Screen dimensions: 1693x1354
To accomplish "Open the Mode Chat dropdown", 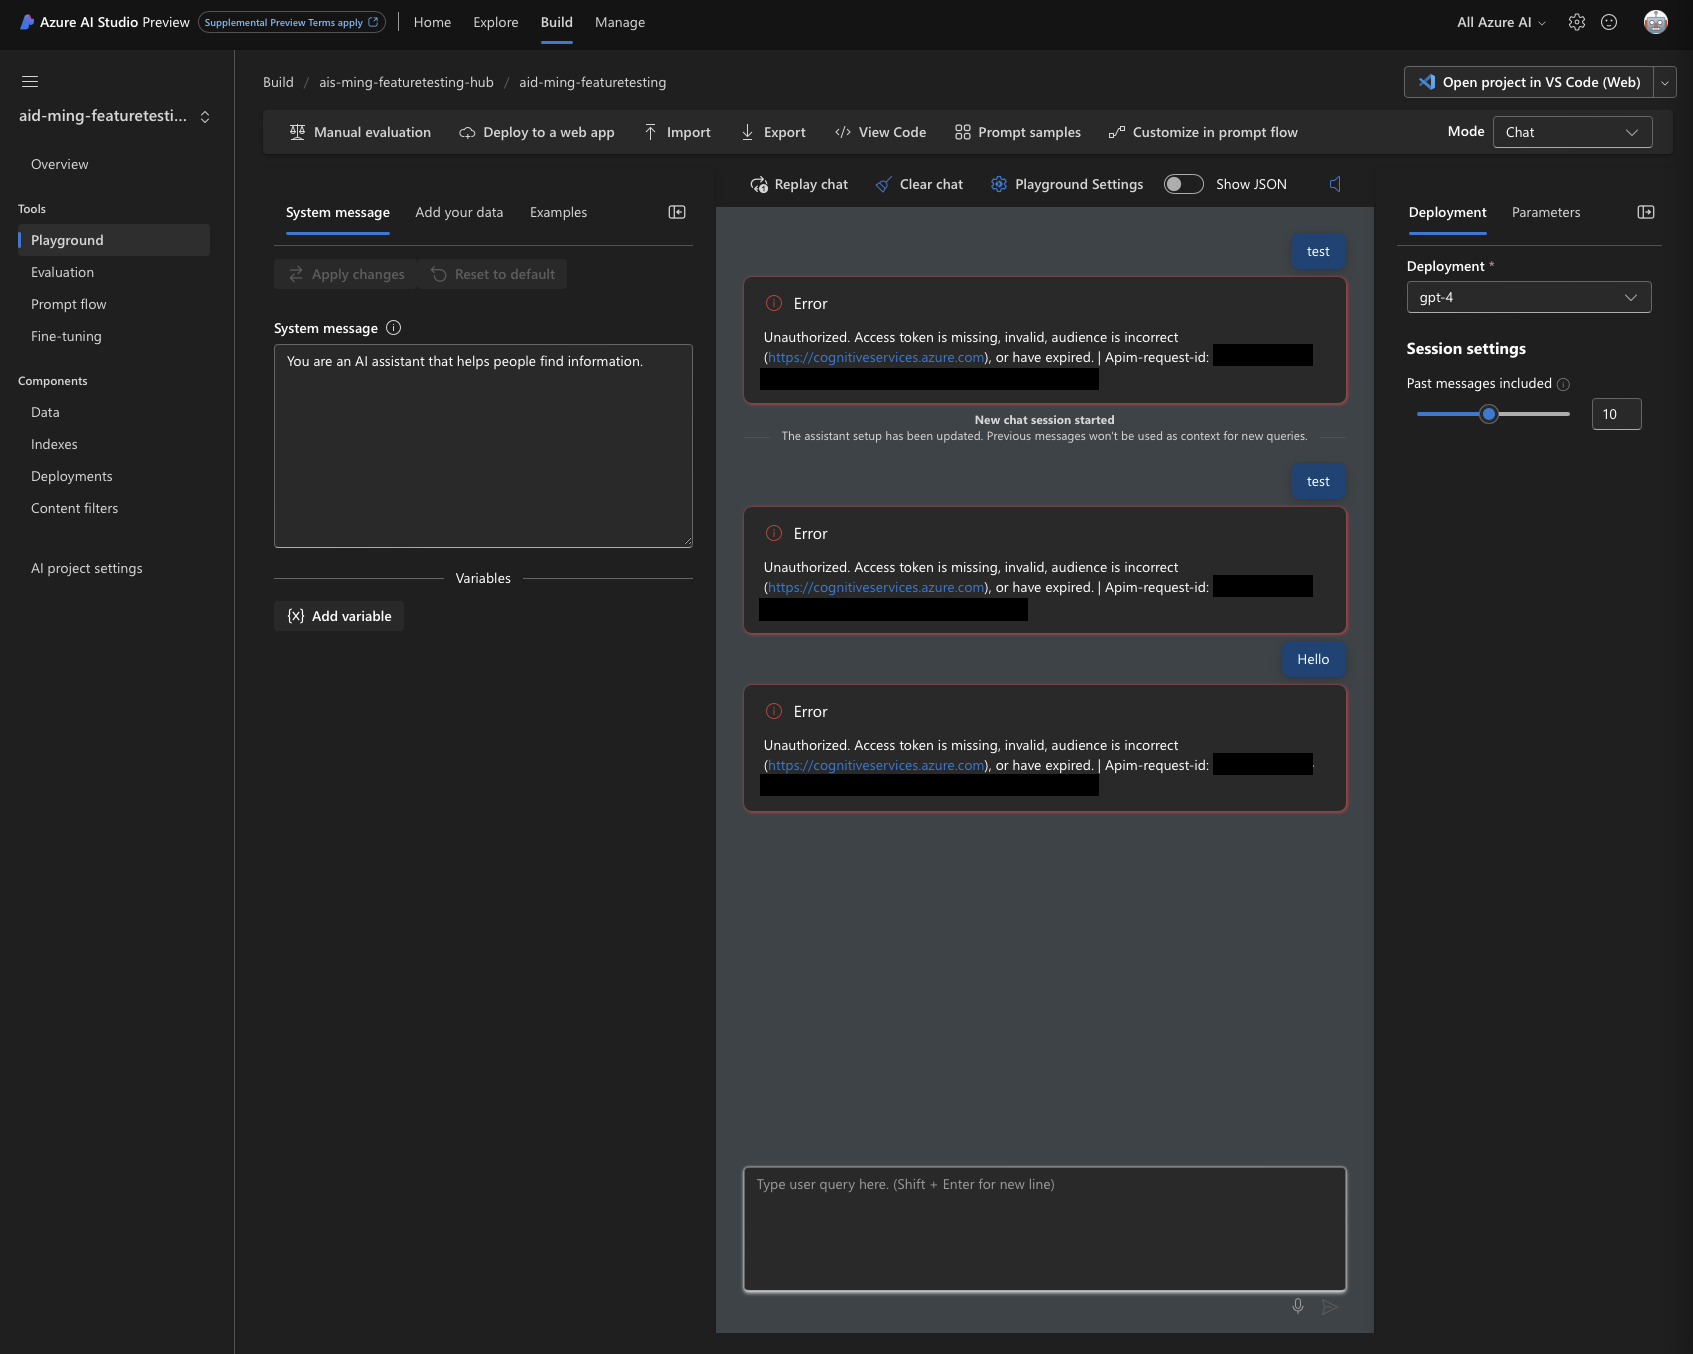I will click(1572, 132).
